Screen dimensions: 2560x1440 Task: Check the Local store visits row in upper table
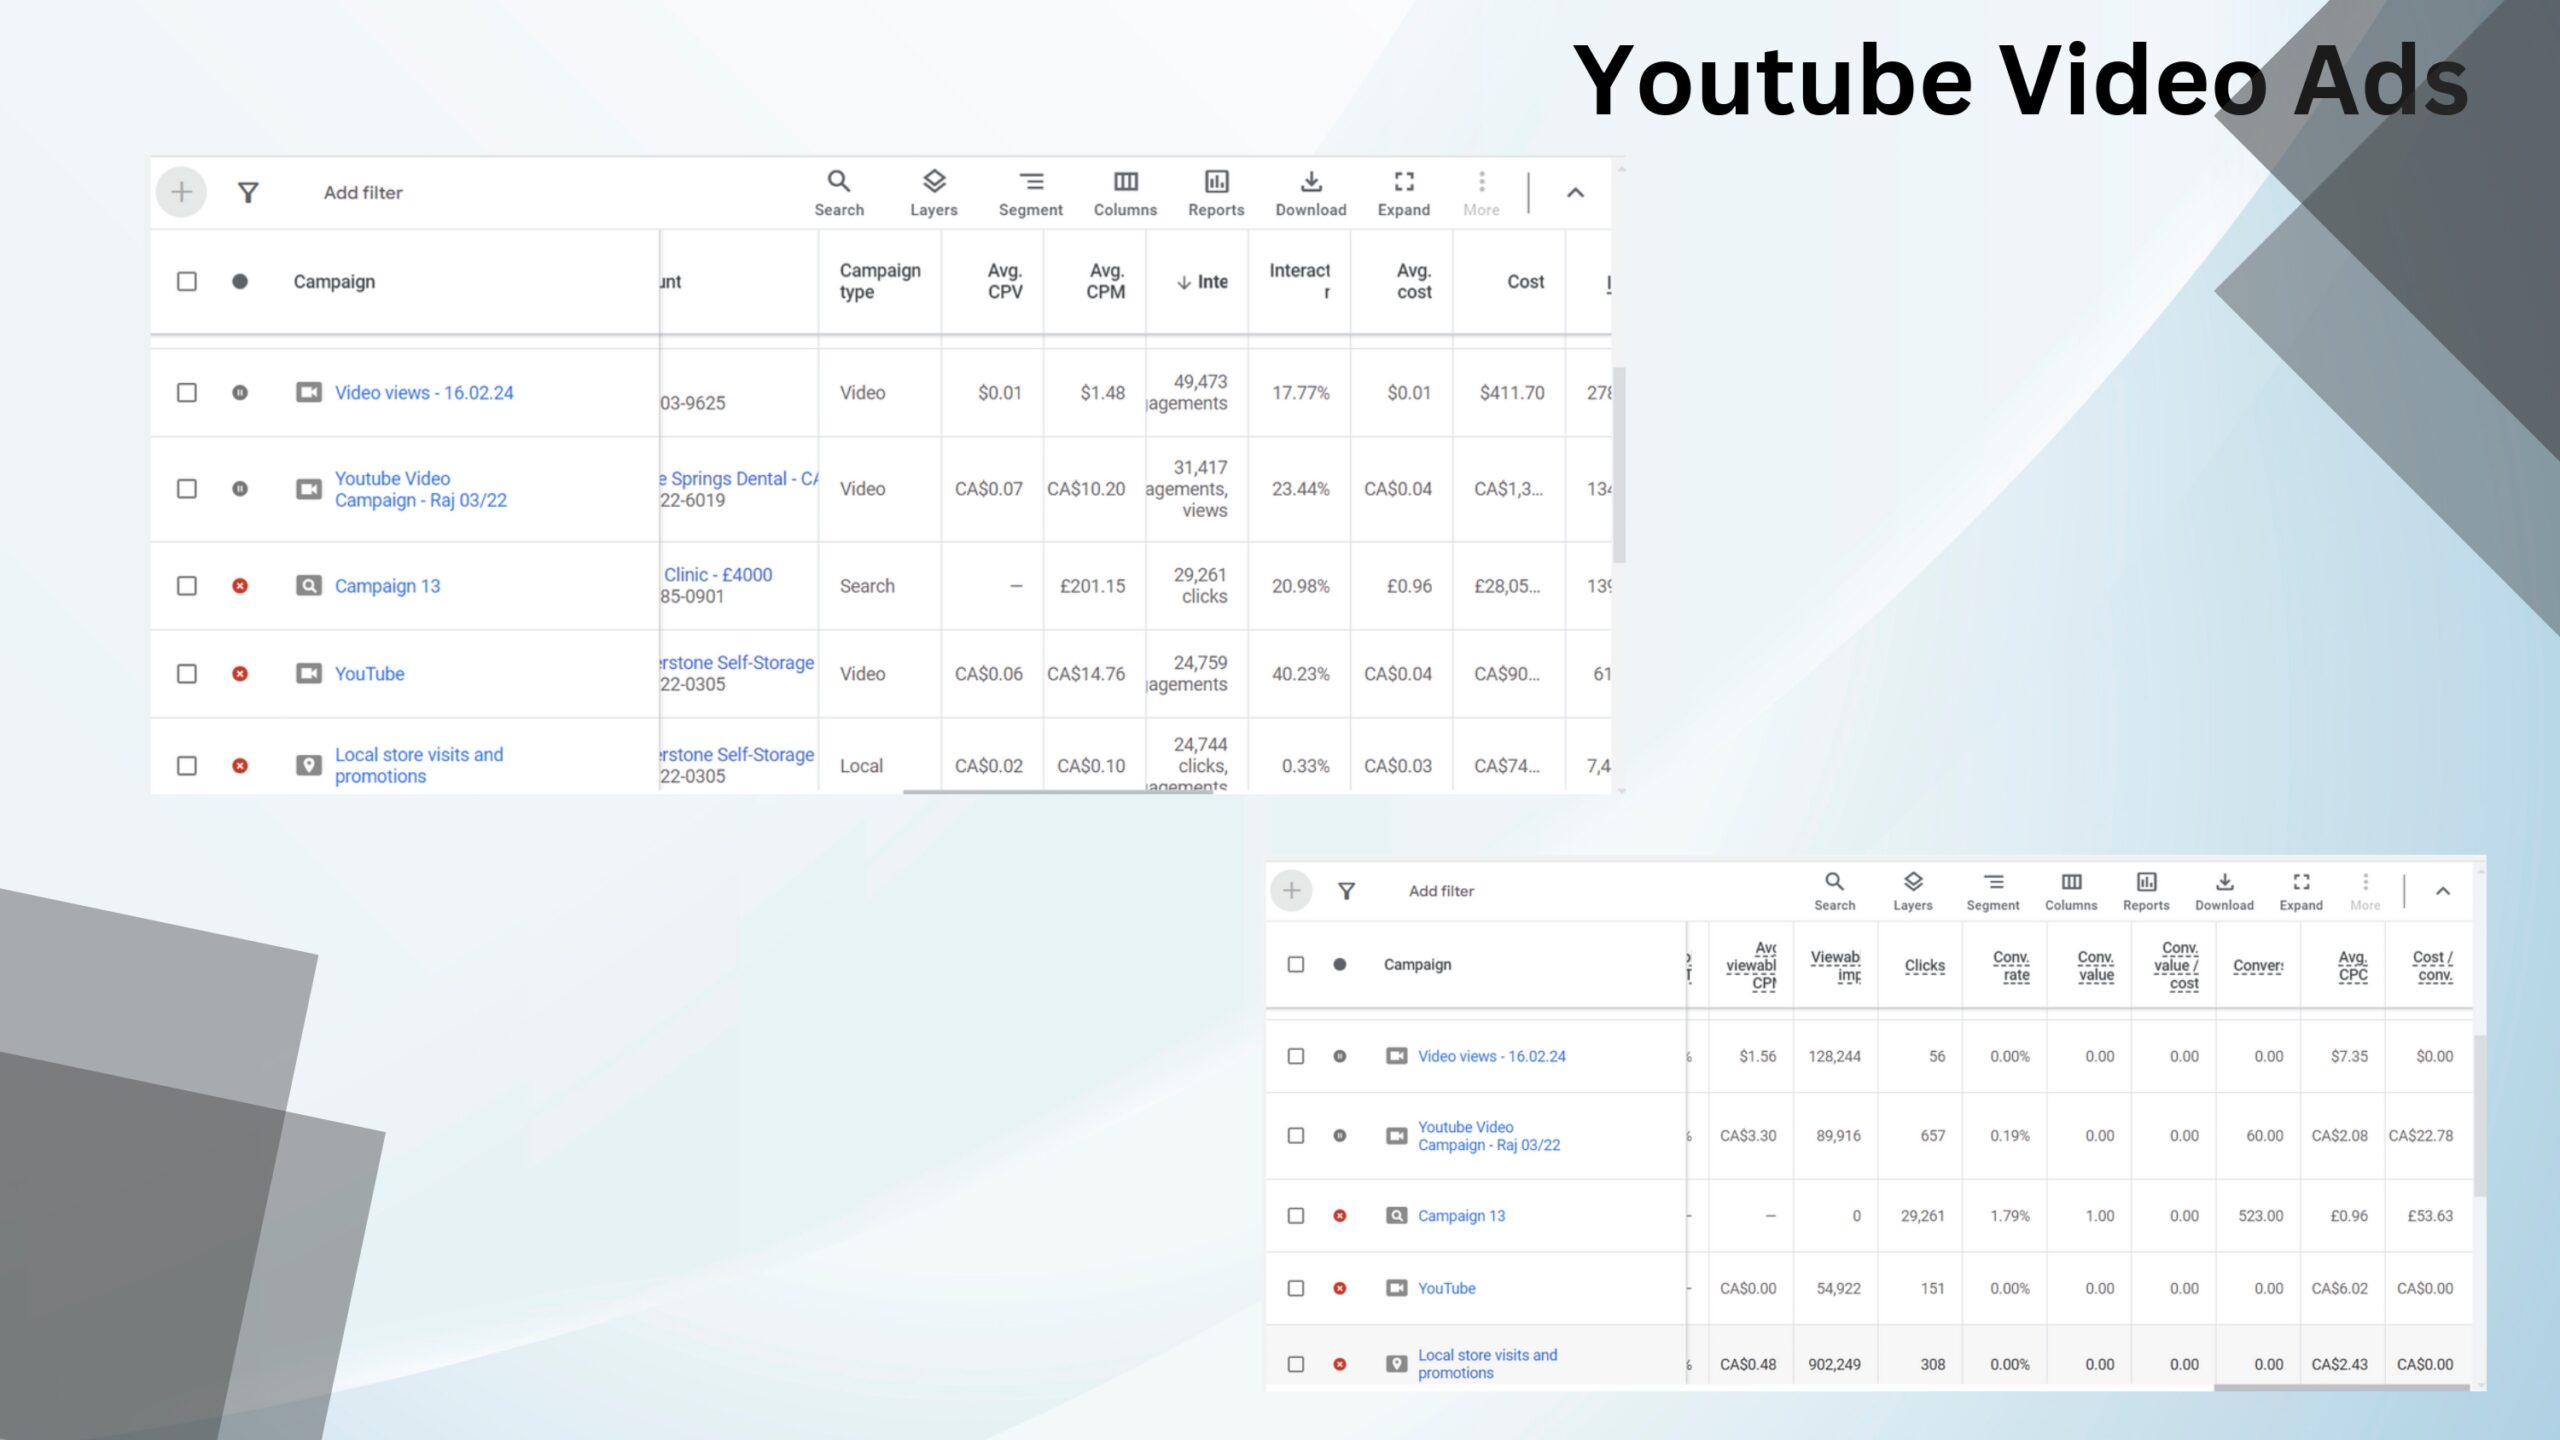point(187,765)
